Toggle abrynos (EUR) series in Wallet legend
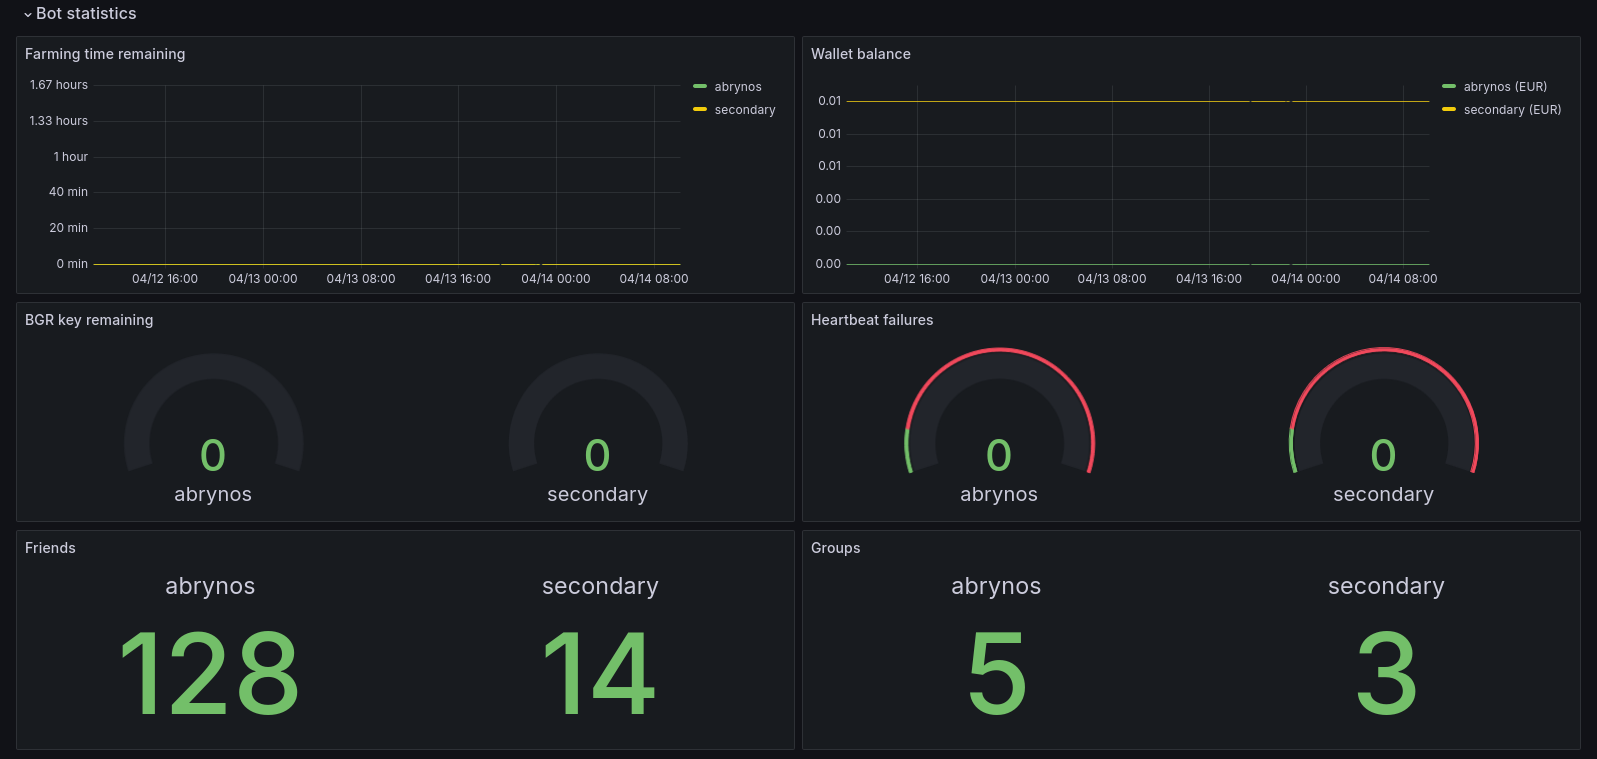 click(1505, 87)
